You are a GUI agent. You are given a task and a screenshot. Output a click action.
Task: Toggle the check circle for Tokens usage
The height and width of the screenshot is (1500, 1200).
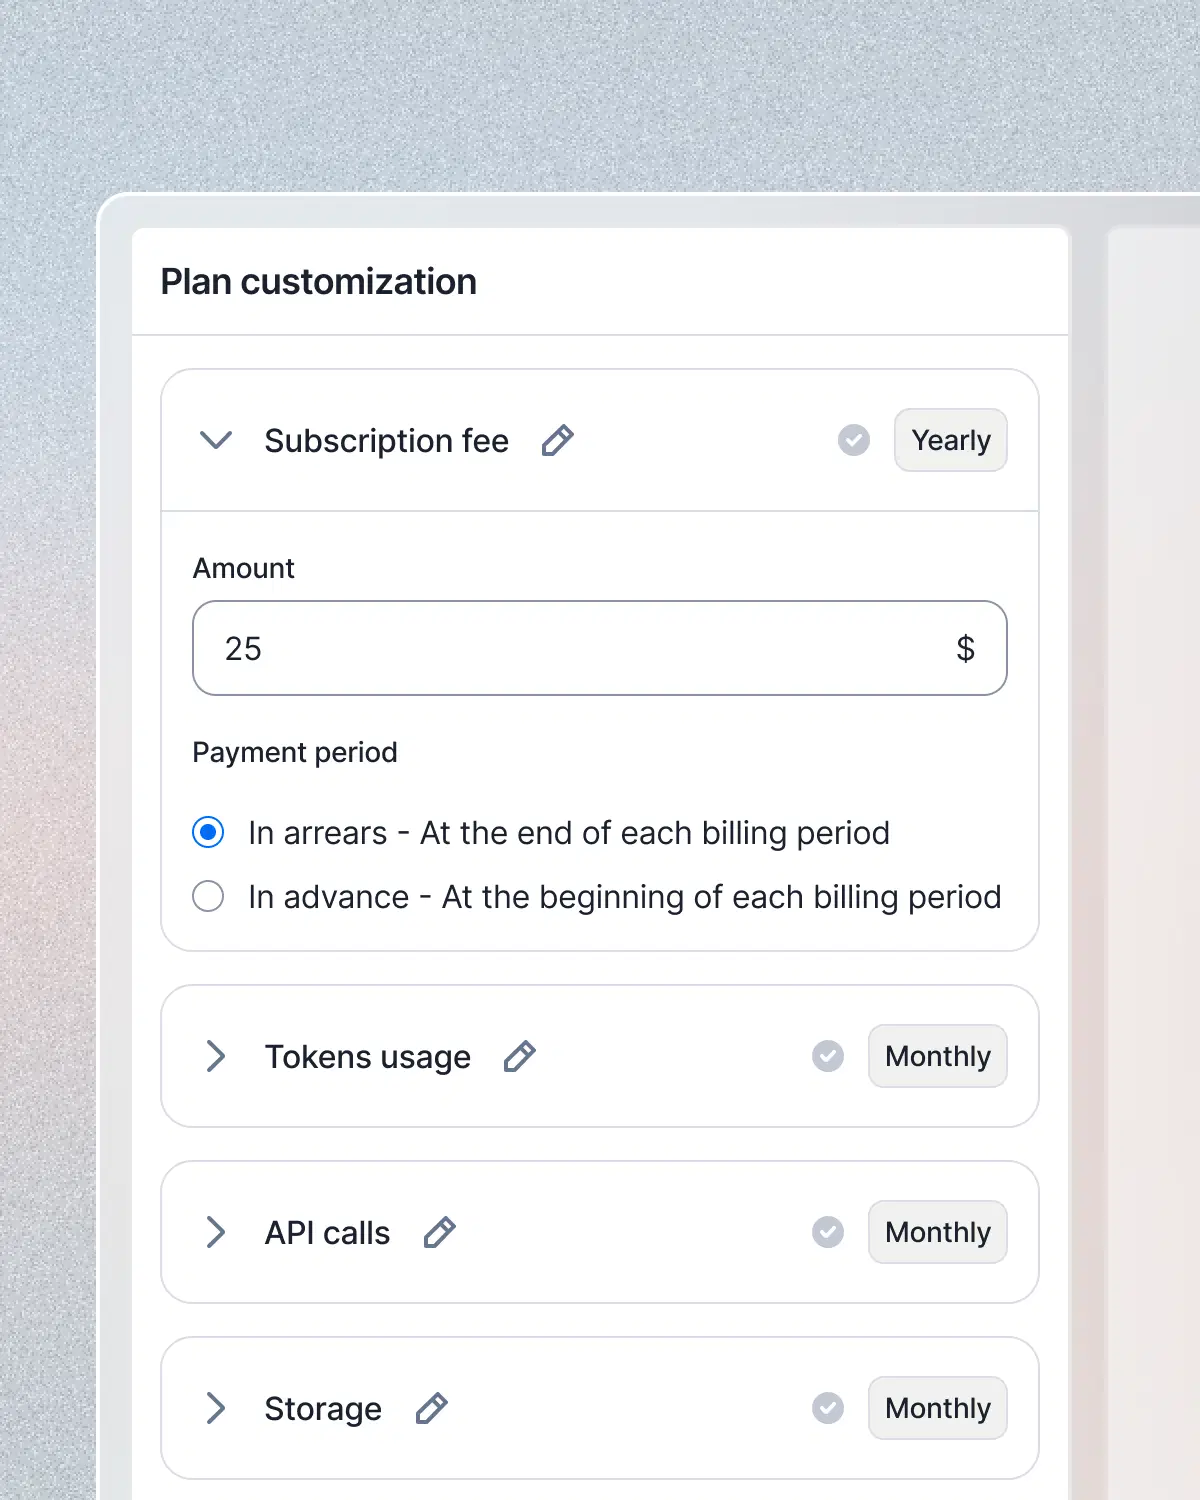pos(827,1056)
